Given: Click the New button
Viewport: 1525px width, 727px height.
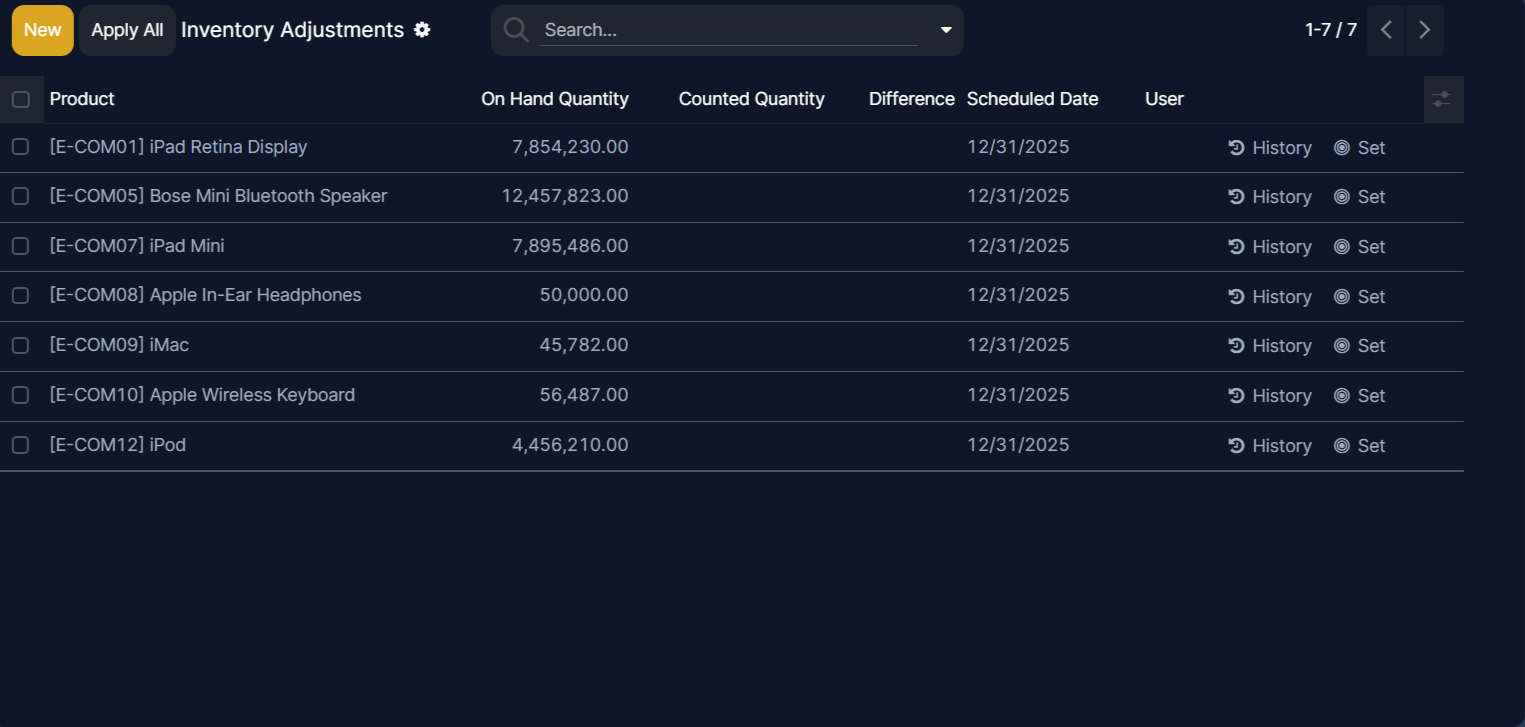Looking at the screenshot, I should click(x=43, y=30).
